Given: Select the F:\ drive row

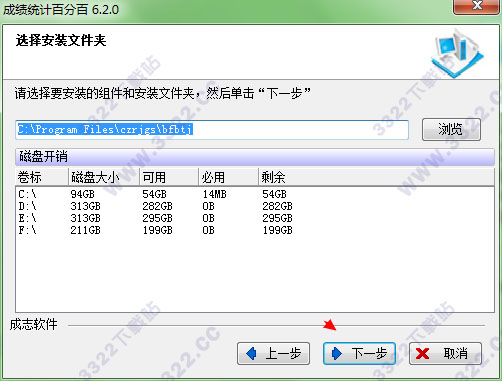Looking at the screenshot, I should click(255, 230).
